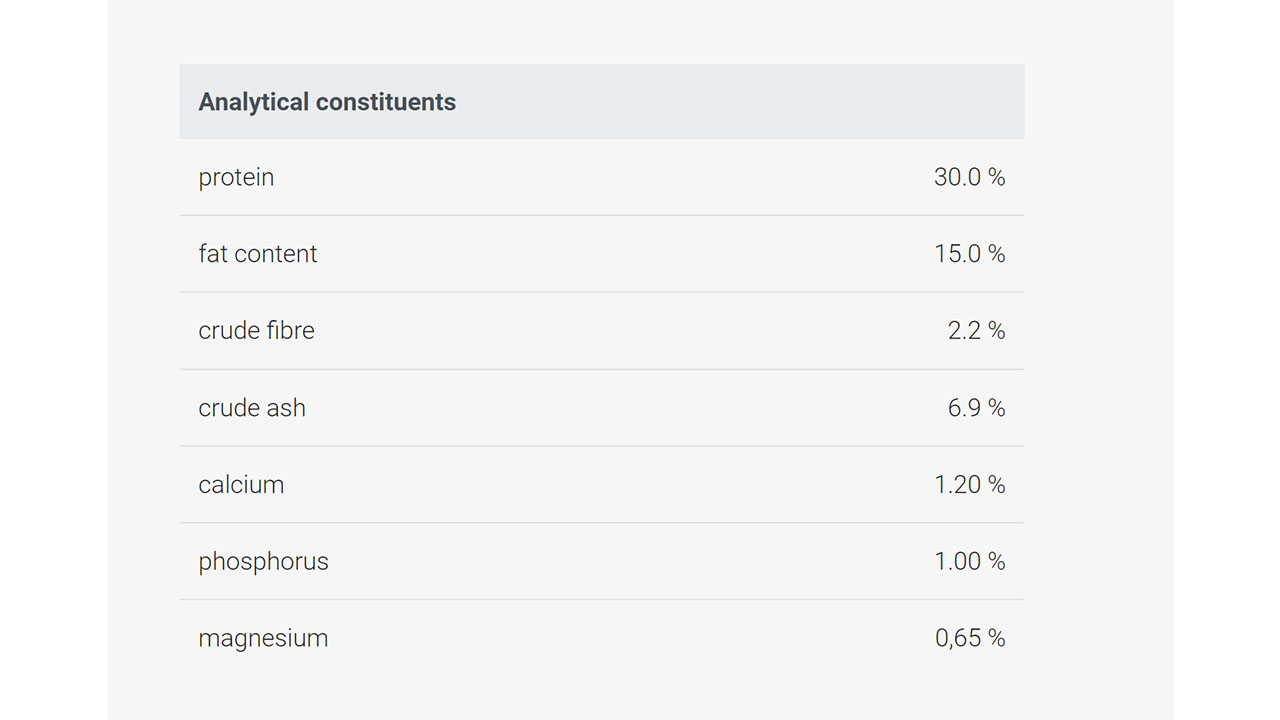Click the 1.00 % phosphorus value
Image resolution: width=1280 pixels, height=720 pixels.
[x=969, y=562]
